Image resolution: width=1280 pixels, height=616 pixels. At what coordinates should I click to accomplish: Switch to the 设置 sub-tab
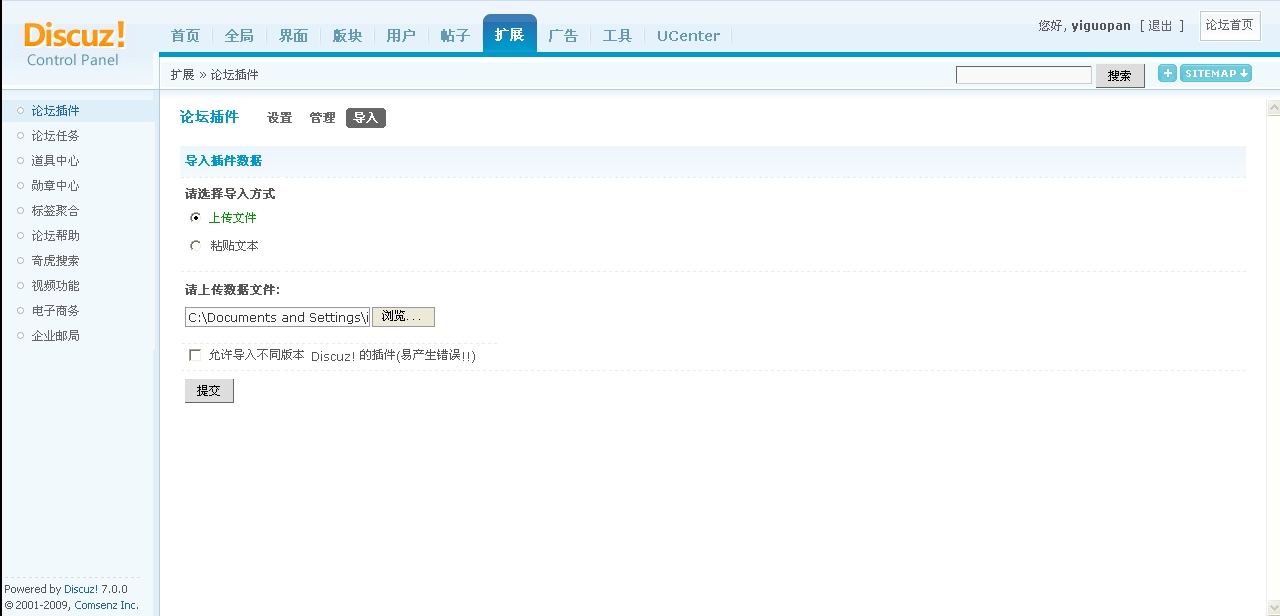pos(279,118)
